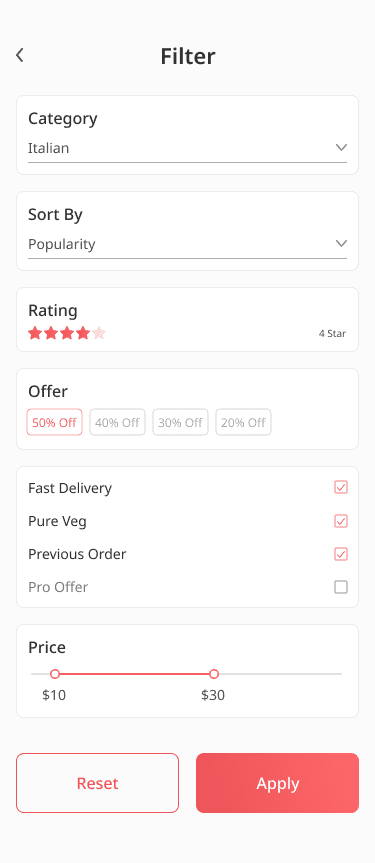The width and height of the screenshot is (375, 863).
Task: Select the third rating star
Action: (x=67, y=333)
